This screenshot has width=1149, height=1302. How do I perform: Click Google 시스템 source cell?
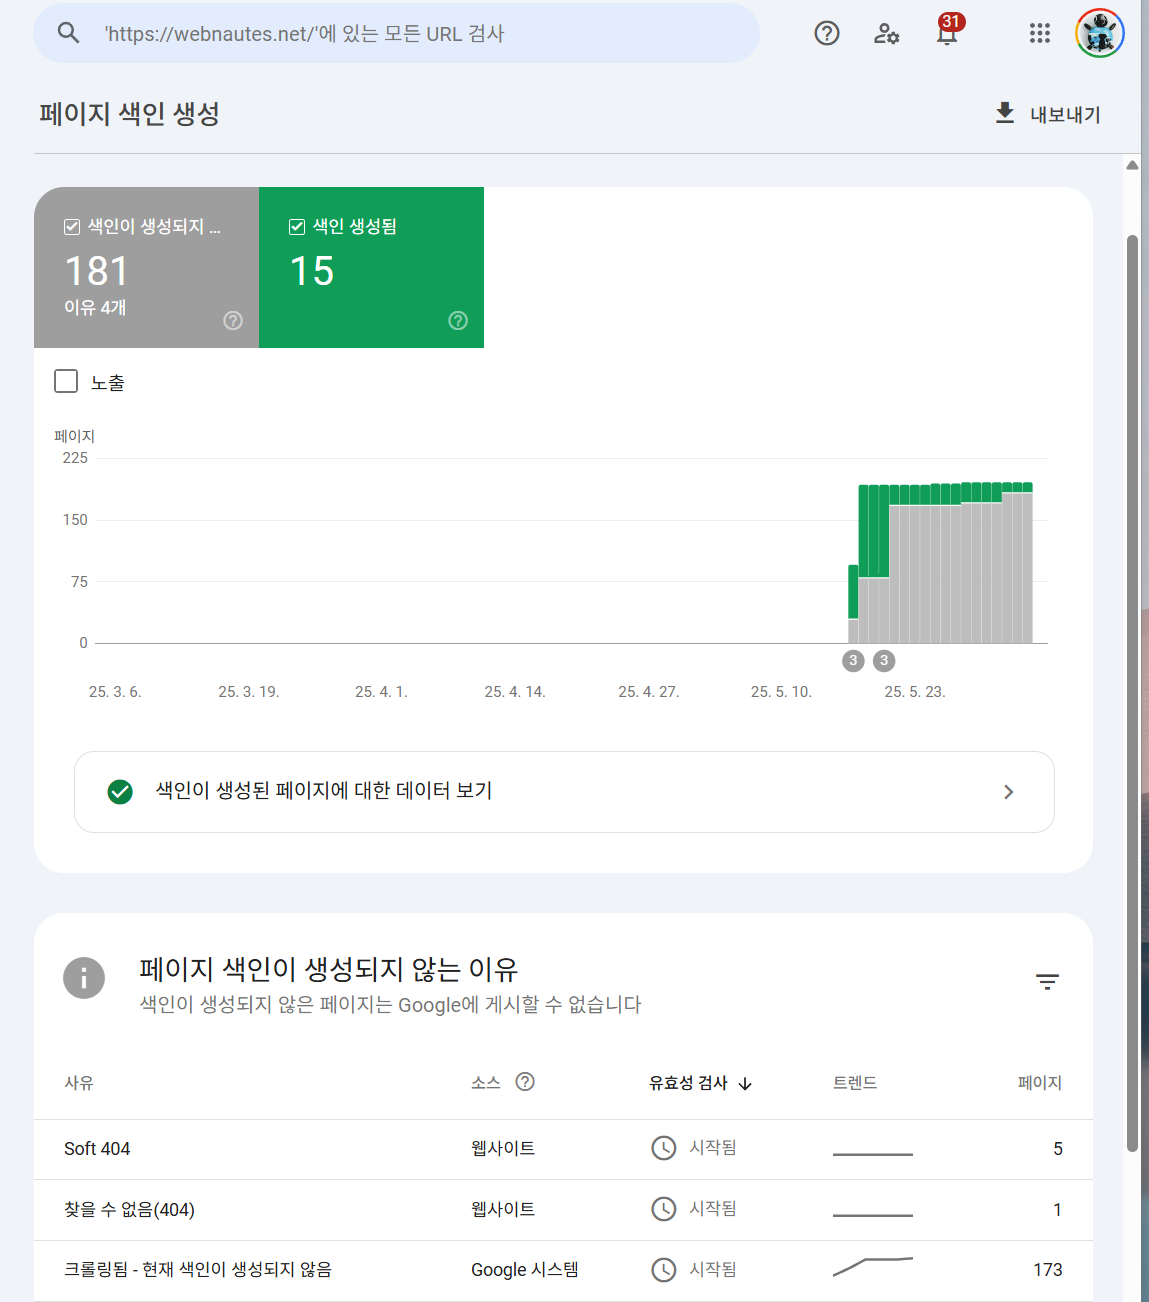pyautogui.click(x=525, y=1270)
